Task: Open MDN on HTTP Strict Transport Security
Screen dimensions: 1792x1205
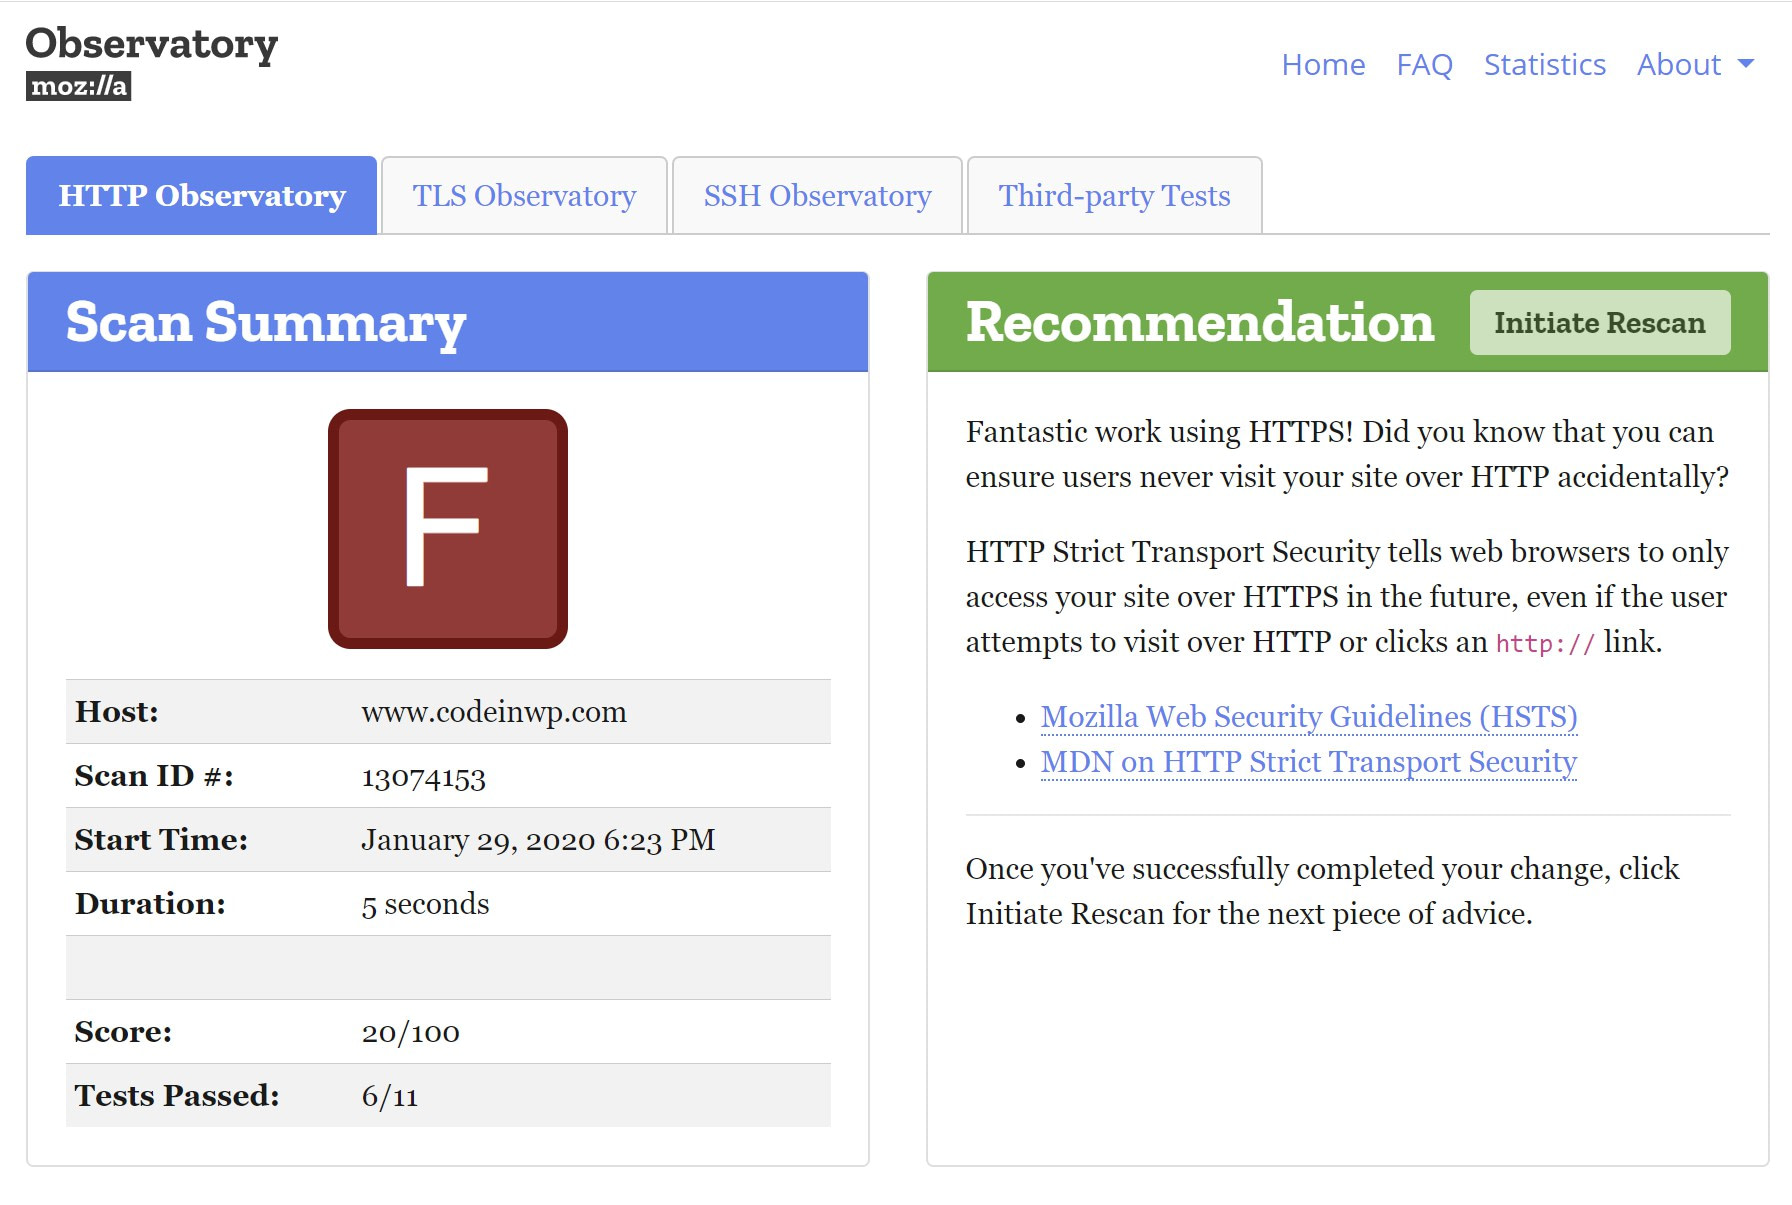Action: coord(1308,762)
